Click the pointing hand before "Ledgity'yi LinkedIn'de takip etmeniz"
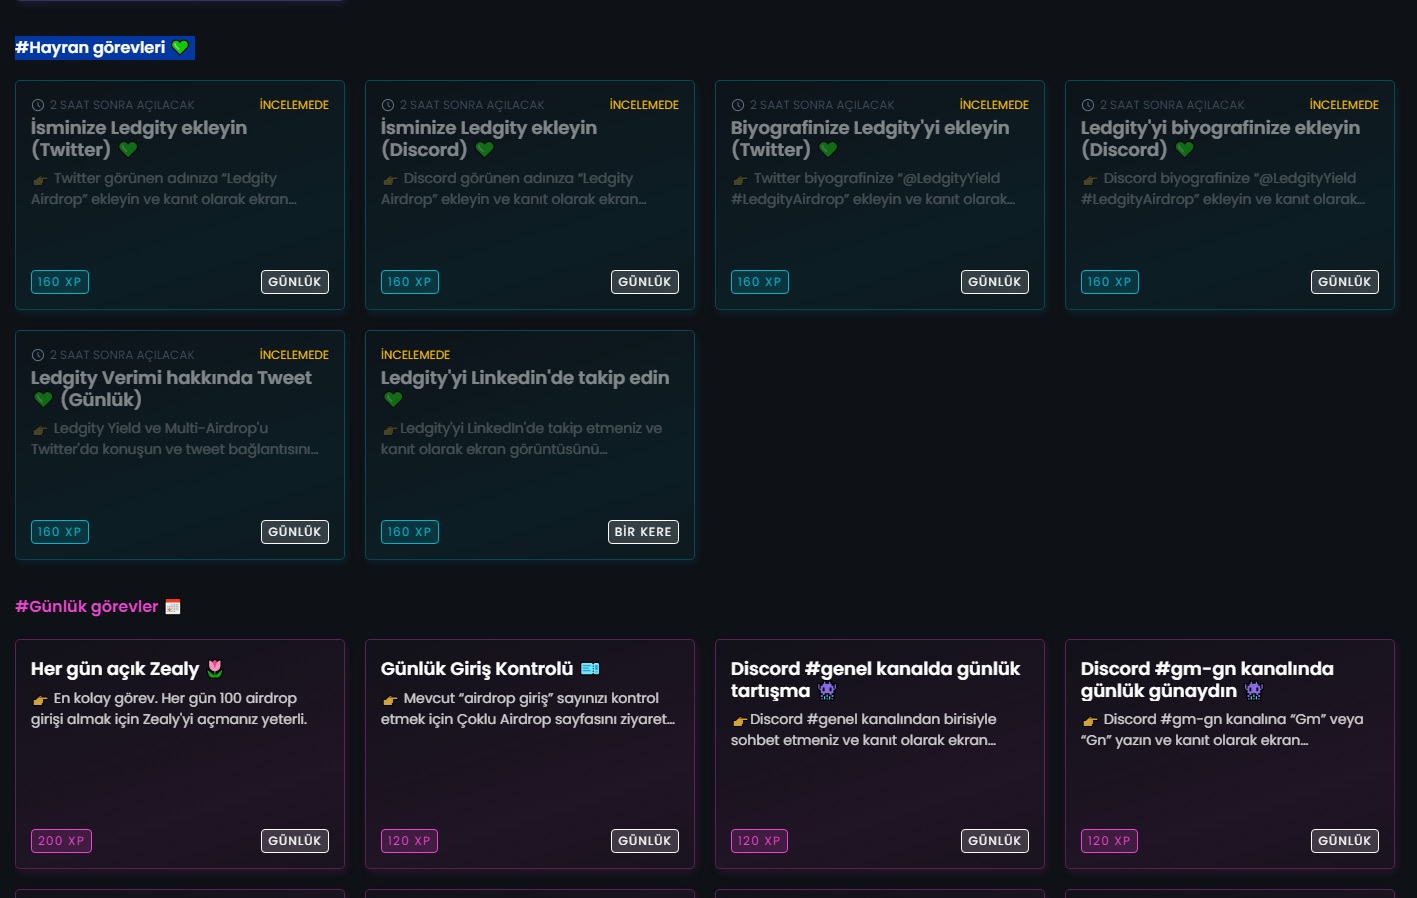 coord(390,430)
